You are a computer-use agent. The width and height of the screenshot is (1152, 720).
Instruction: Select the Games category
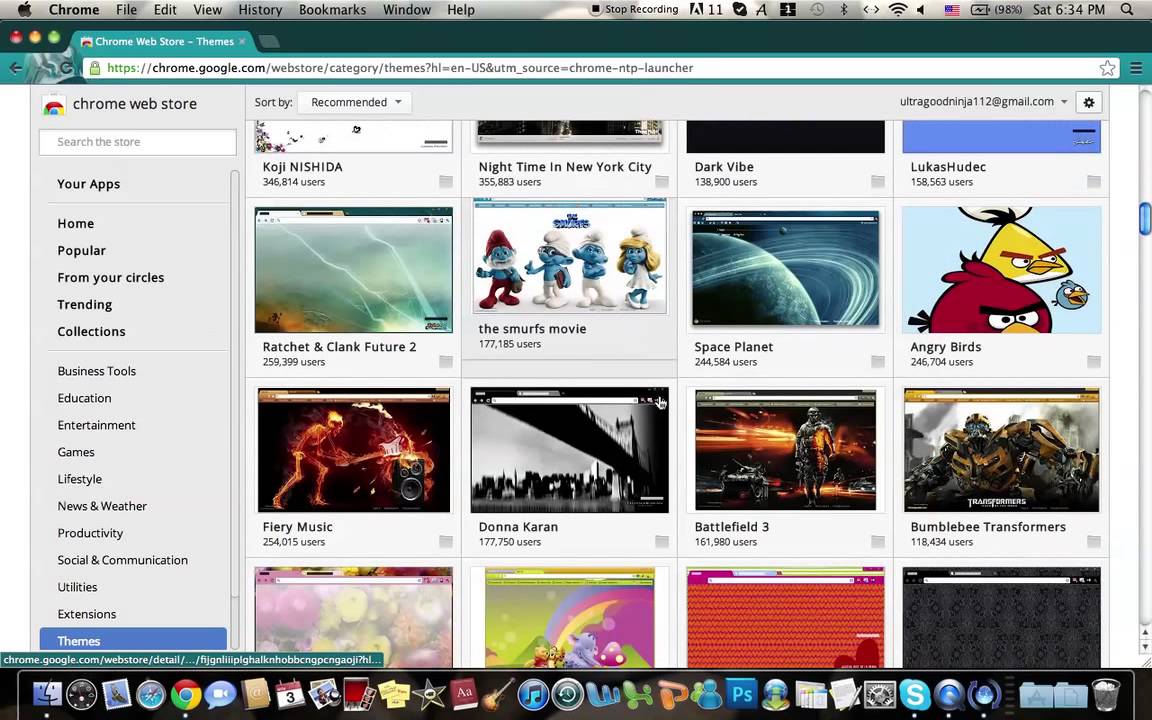coord(76,452)
